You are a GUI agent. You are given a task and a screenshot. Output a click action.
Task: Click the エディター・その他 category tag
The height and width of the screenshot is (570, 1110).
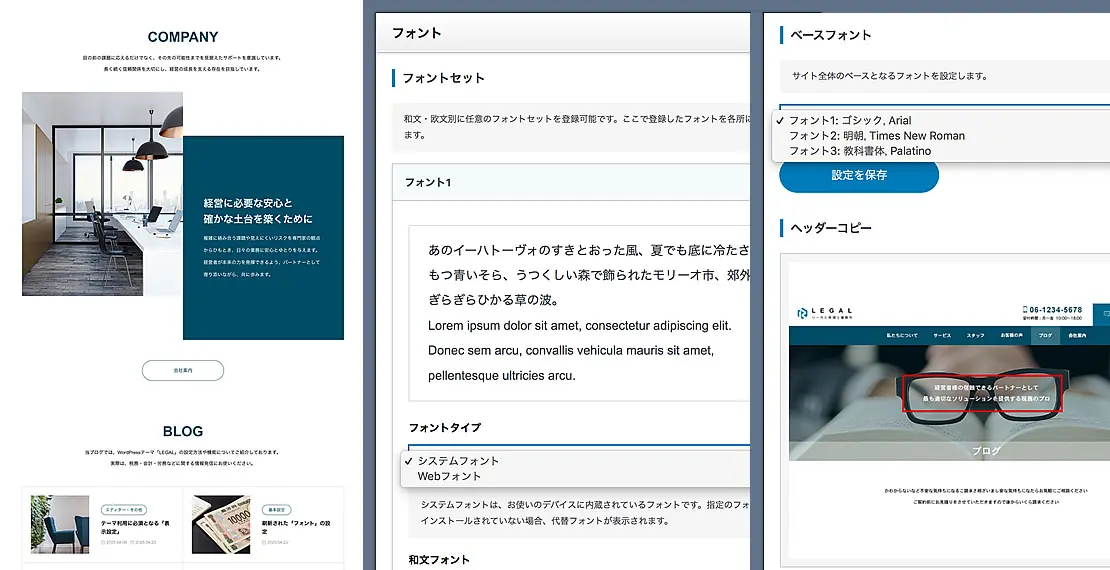pyautogui.click(x=125, y=510)
